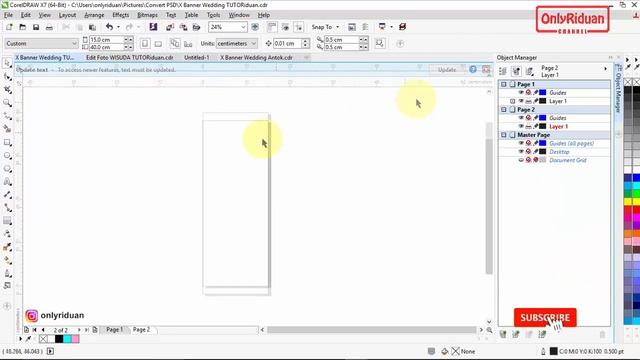Toggle printable icon on Page 2 Layer 1
Image resolution: width=640 pixels, height=360 pixels.
tap(528, 127)
